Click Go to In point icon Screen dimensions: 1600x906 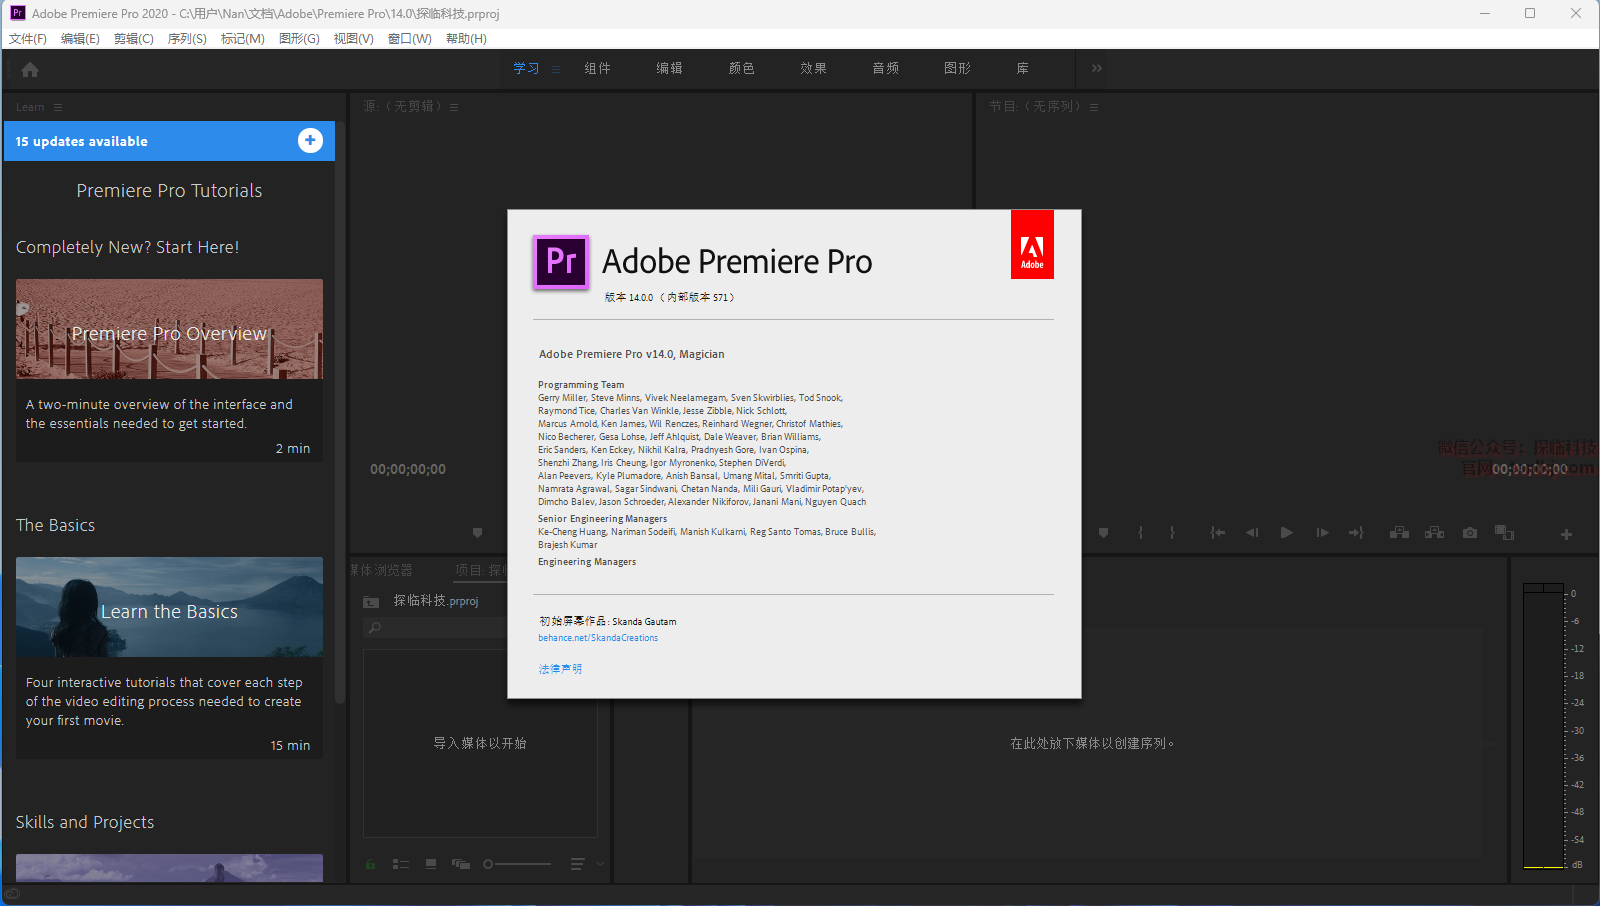(1217, 533)
